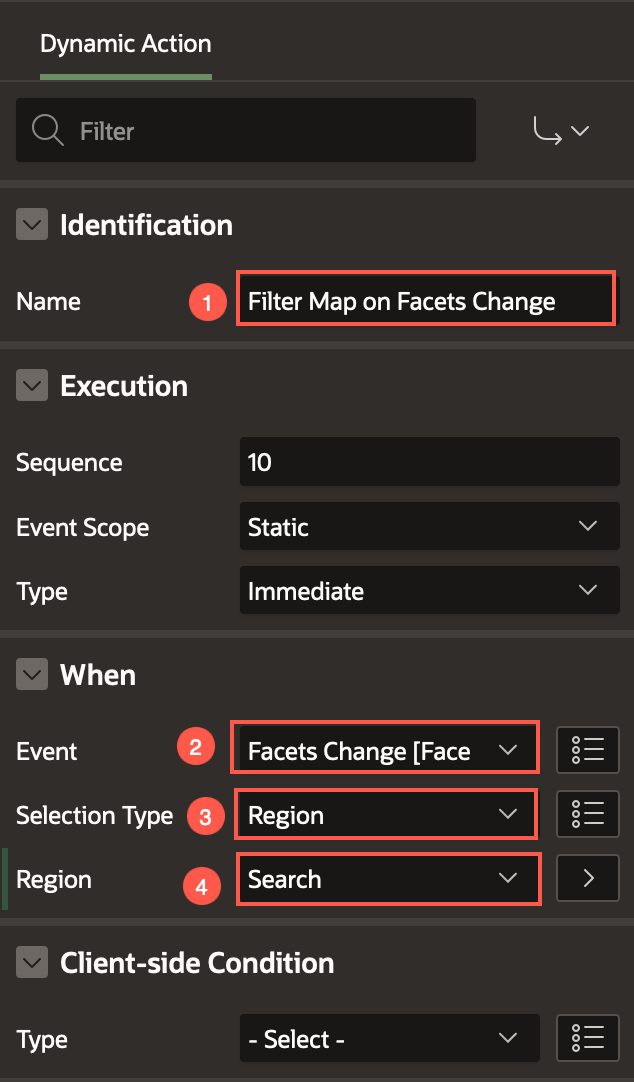Collapse the Identification section
Viewport: 634px width, 1082px height.
(x=32, y=224)
